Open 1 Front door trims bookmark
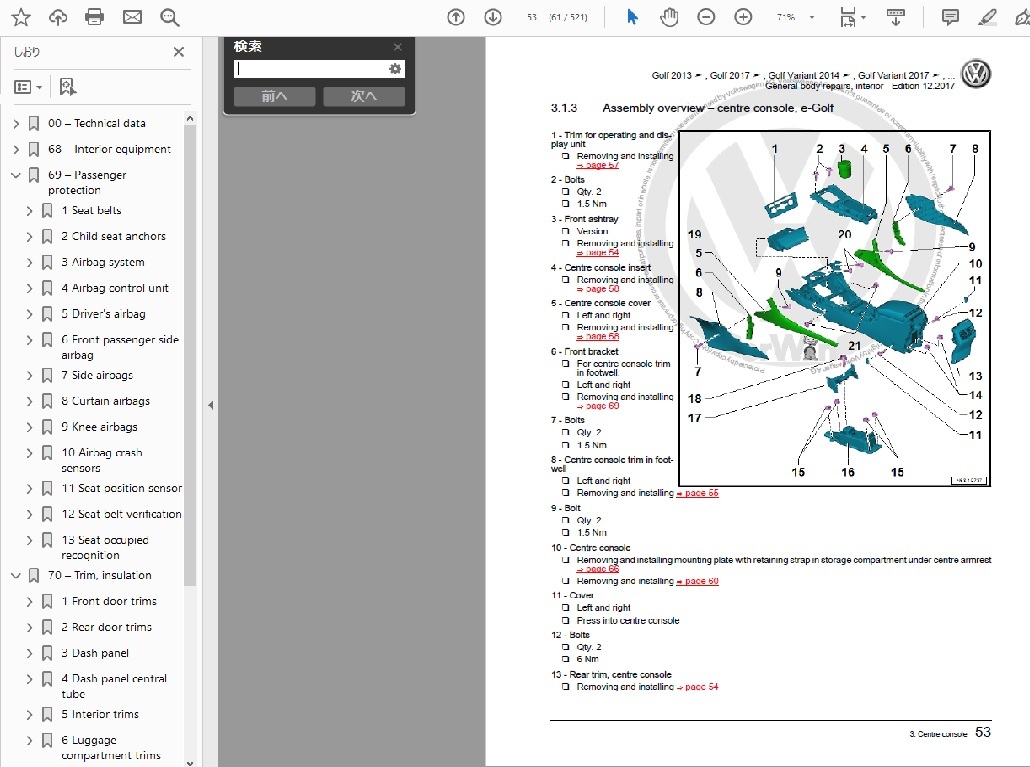This screenshot has width=1030, height=767. click(109, 602)
